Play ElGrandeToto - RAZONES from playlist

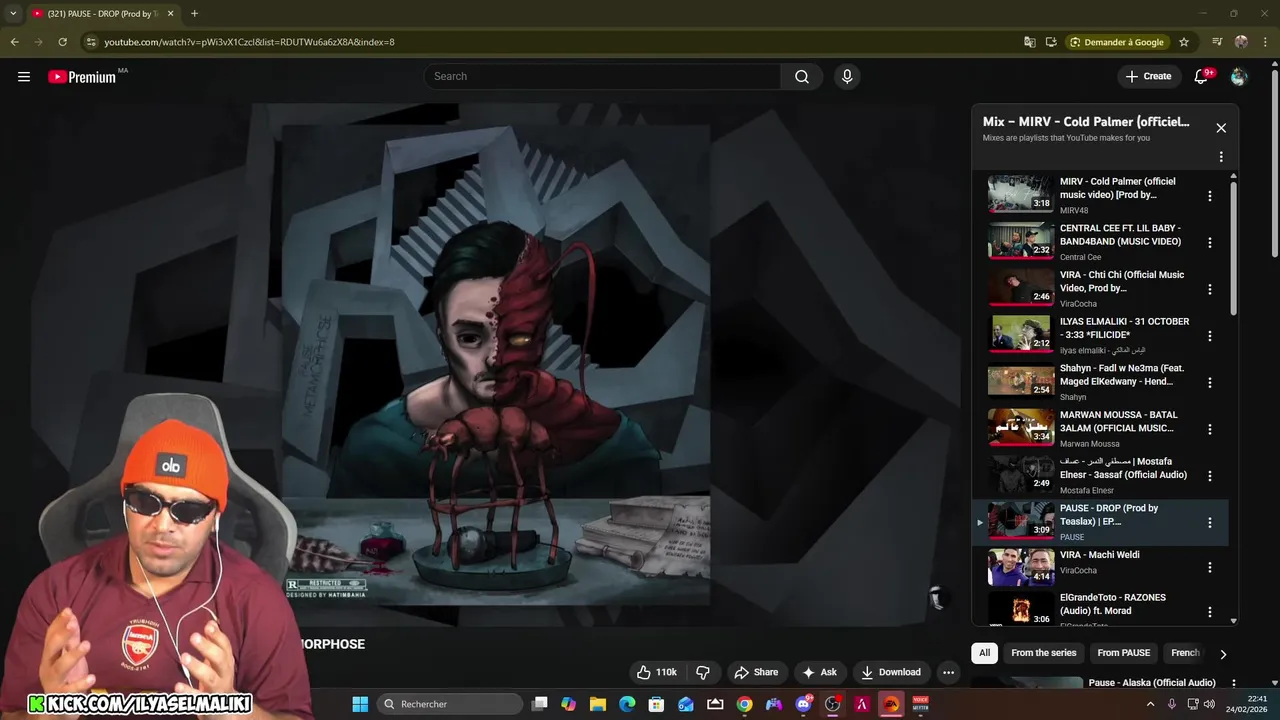(x=1100, y=609)
